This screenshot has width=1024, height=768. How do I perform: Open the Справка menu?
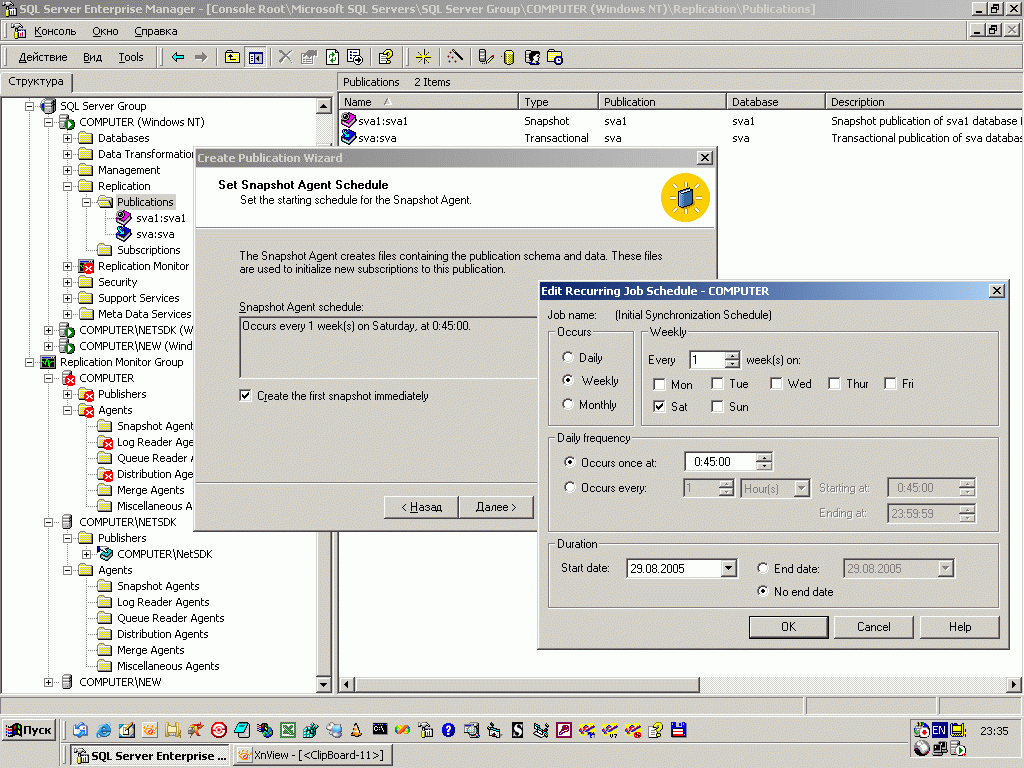click(155, 31)
